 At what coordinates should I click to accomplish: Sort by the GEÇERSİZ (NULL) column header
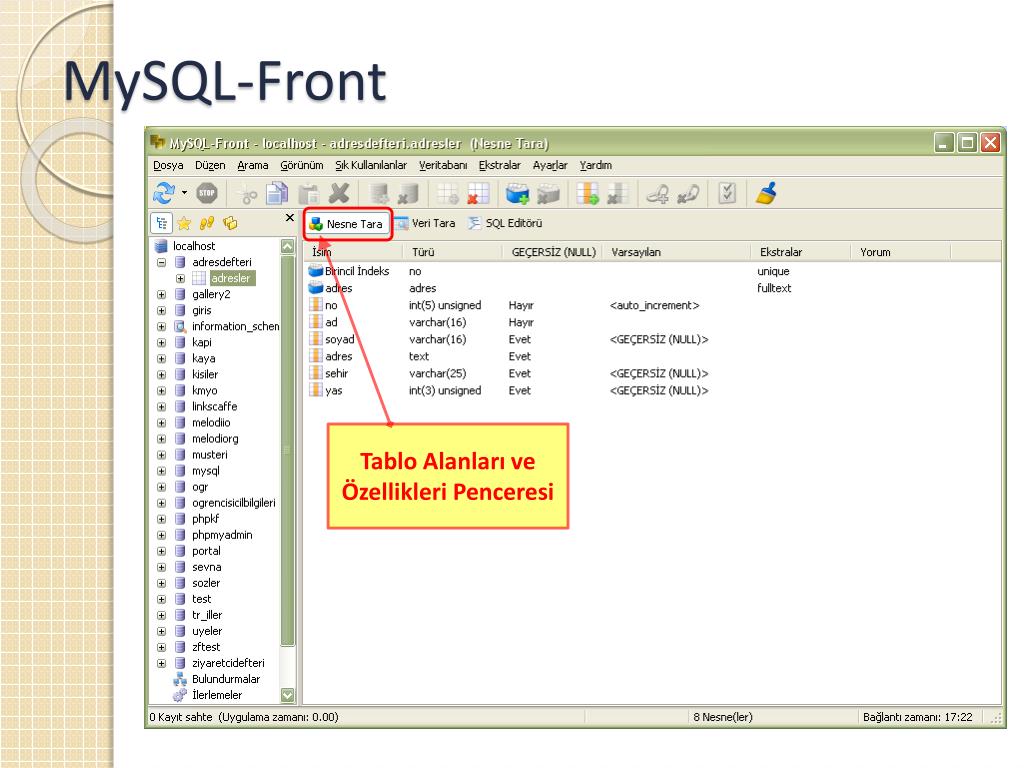point(553,252)
